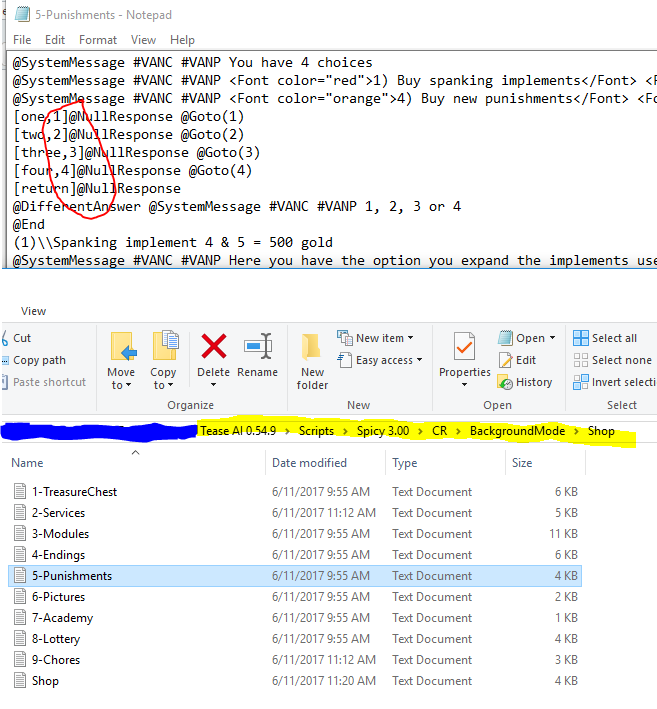Open the Copy to dropdown arrow
The width and height of the screenshot is (657, 709).
[170, 385]
